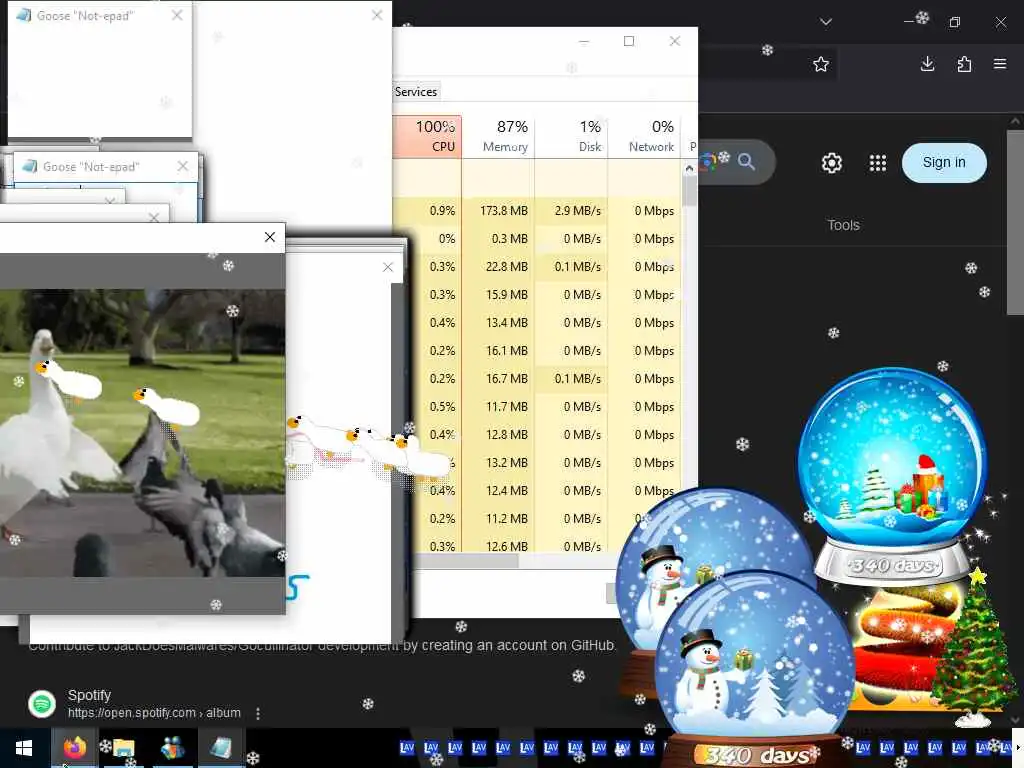This screenshot has width=1024, height=768.
Task: Bookmark this page with the star icon
Action: pos(821,64)
